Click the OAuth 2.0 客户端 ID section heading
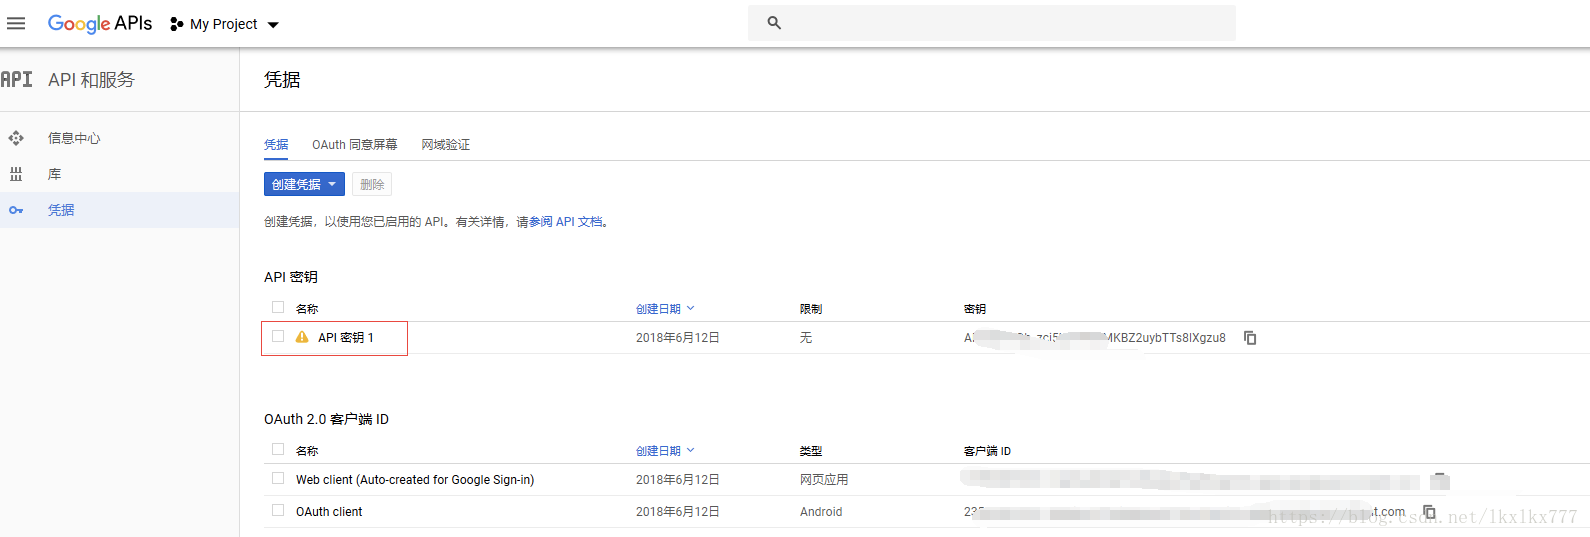The image size is (1590, 537). pos(326,419)
